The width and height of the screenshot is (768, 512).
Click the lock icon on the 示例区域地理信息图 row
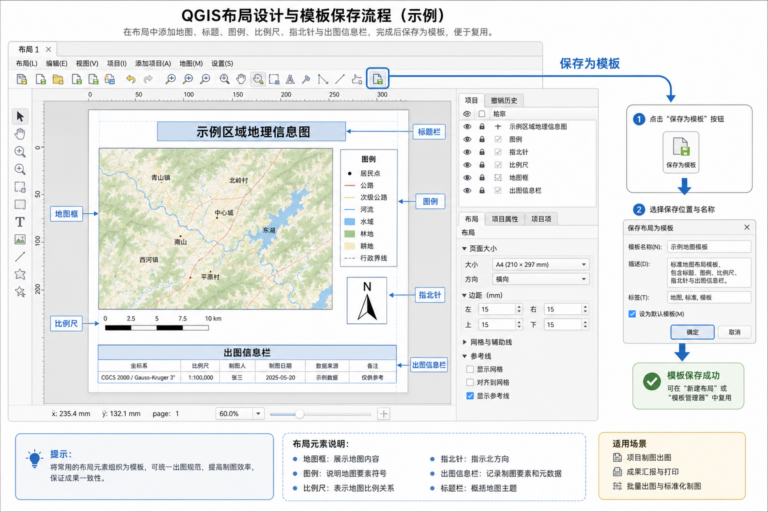[x=482, y=126]
